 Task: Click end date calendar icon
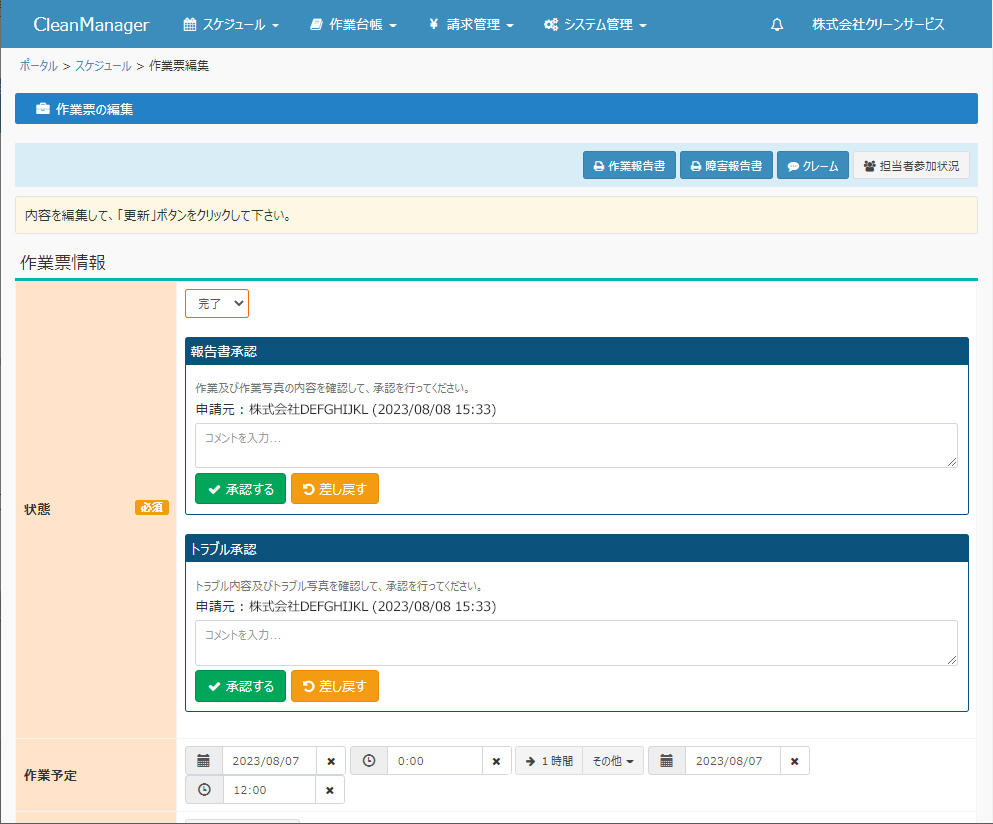coord(667,761)
